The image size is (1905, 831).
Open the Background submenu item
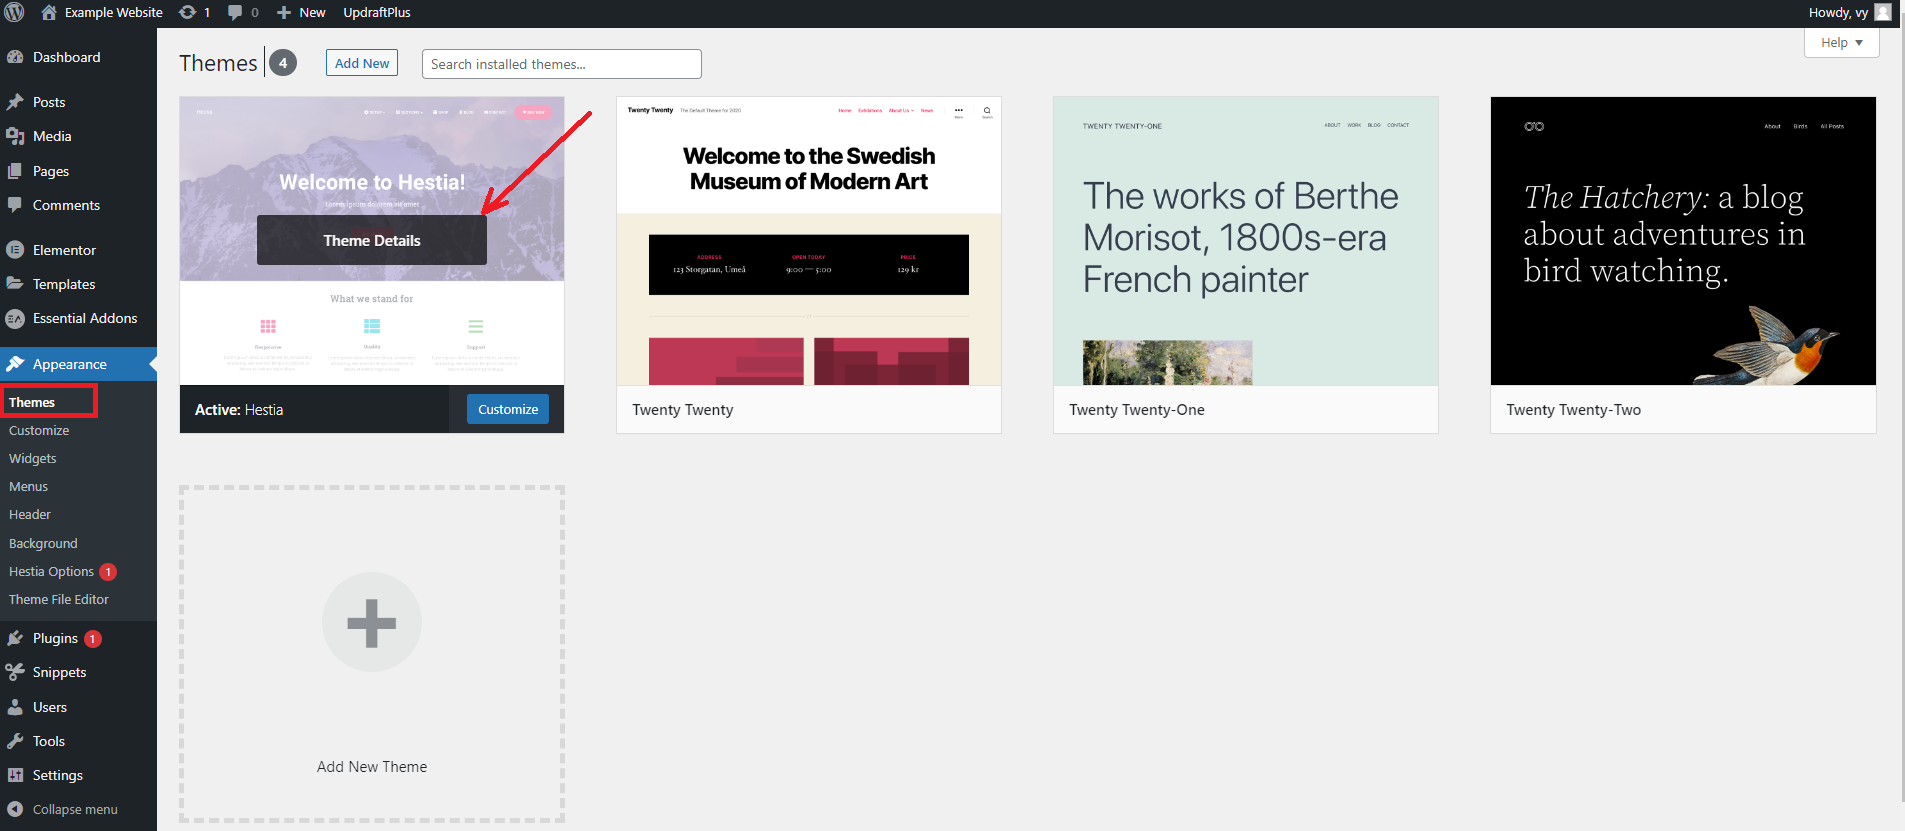[43, 543]
